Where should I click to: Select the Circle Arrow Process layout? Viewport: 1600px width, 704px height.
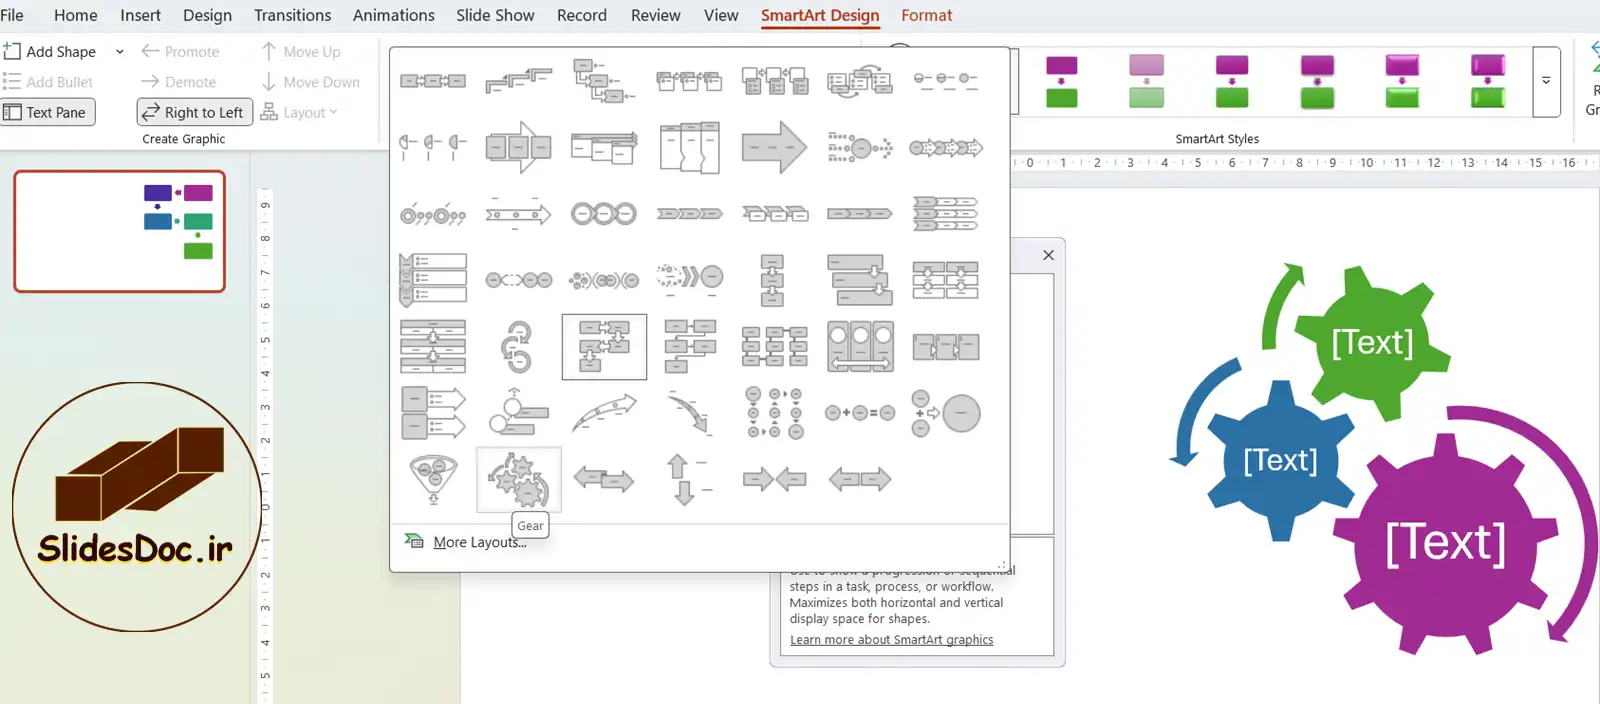[x=518, y=347]
